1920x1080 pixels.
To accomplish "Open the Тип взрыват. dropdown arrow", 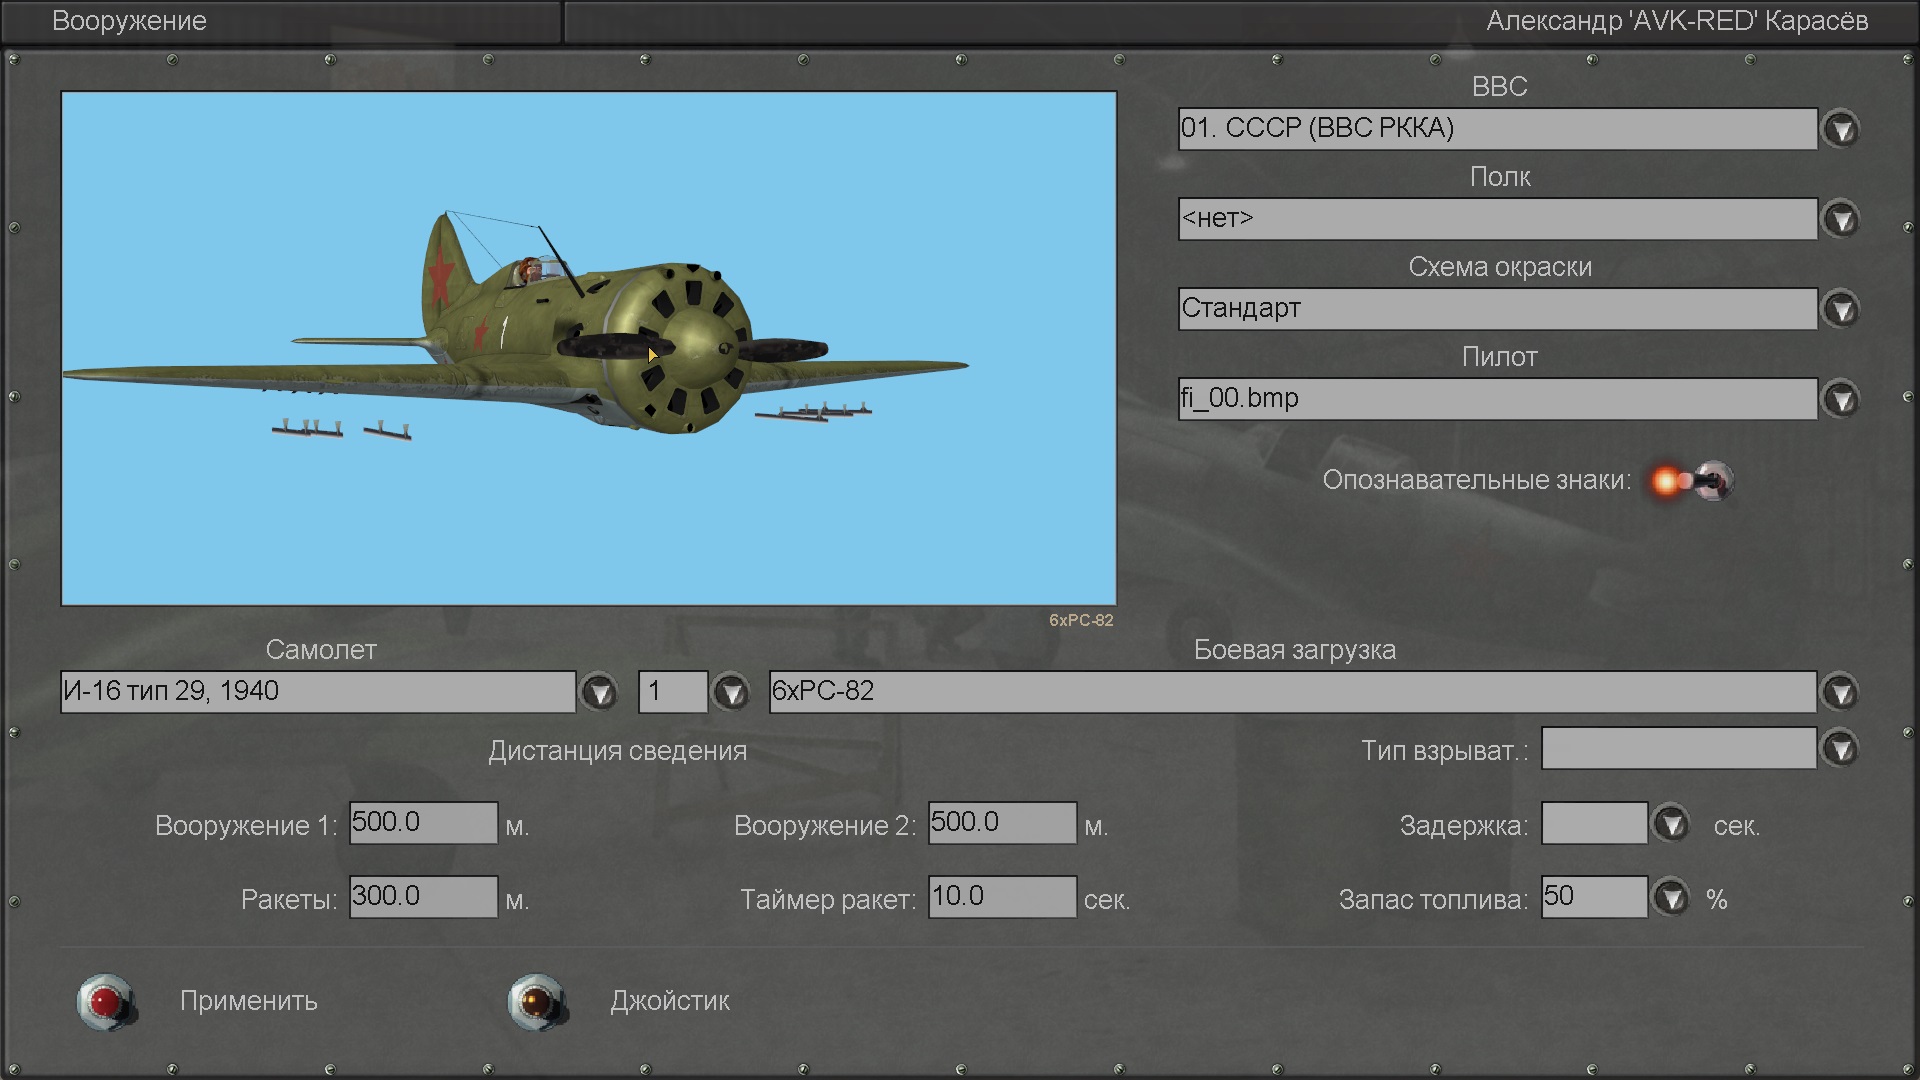I will (x=1841, y=749).
